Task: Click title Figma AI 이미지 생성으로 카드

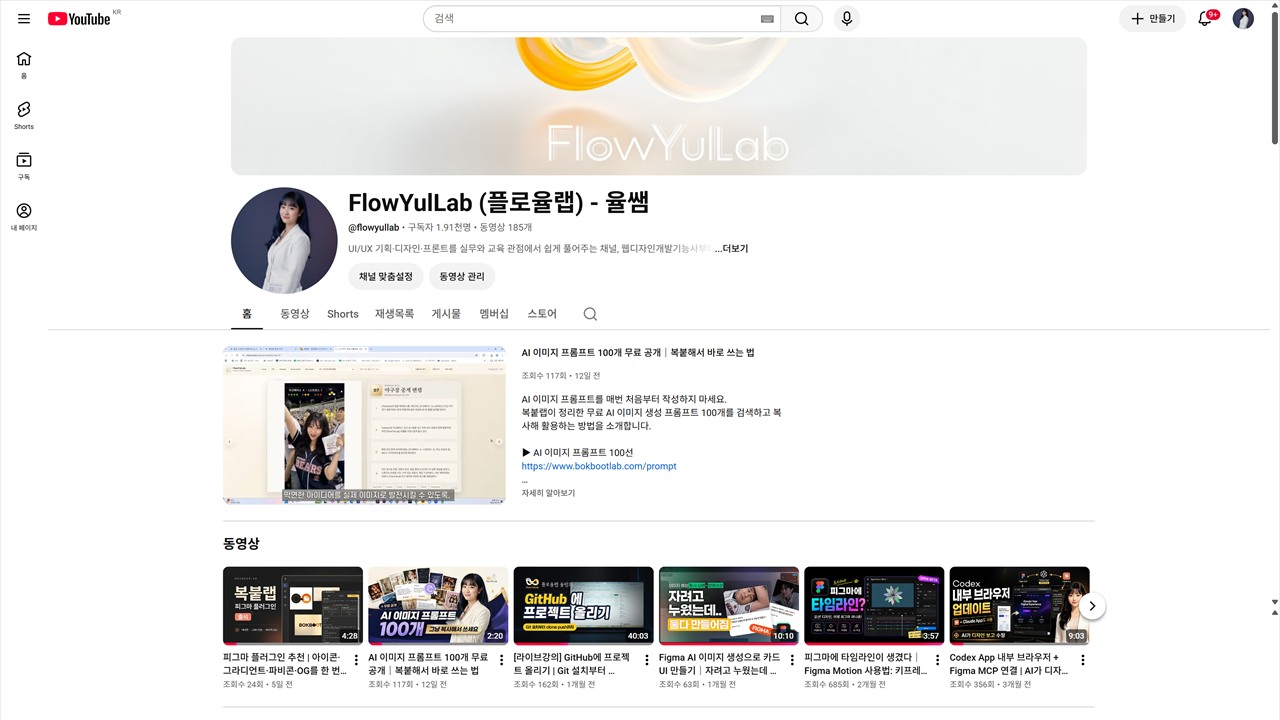Action: (x=720, y=664)
